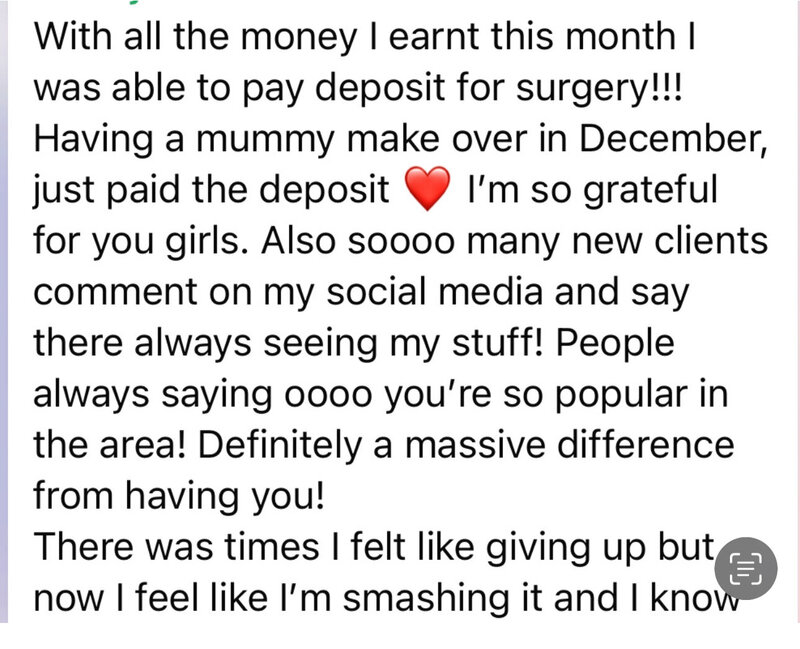Screen dimensions: 800x649
Task: Click the word 'massive' in the message
Action: click(x=475, y=445)
